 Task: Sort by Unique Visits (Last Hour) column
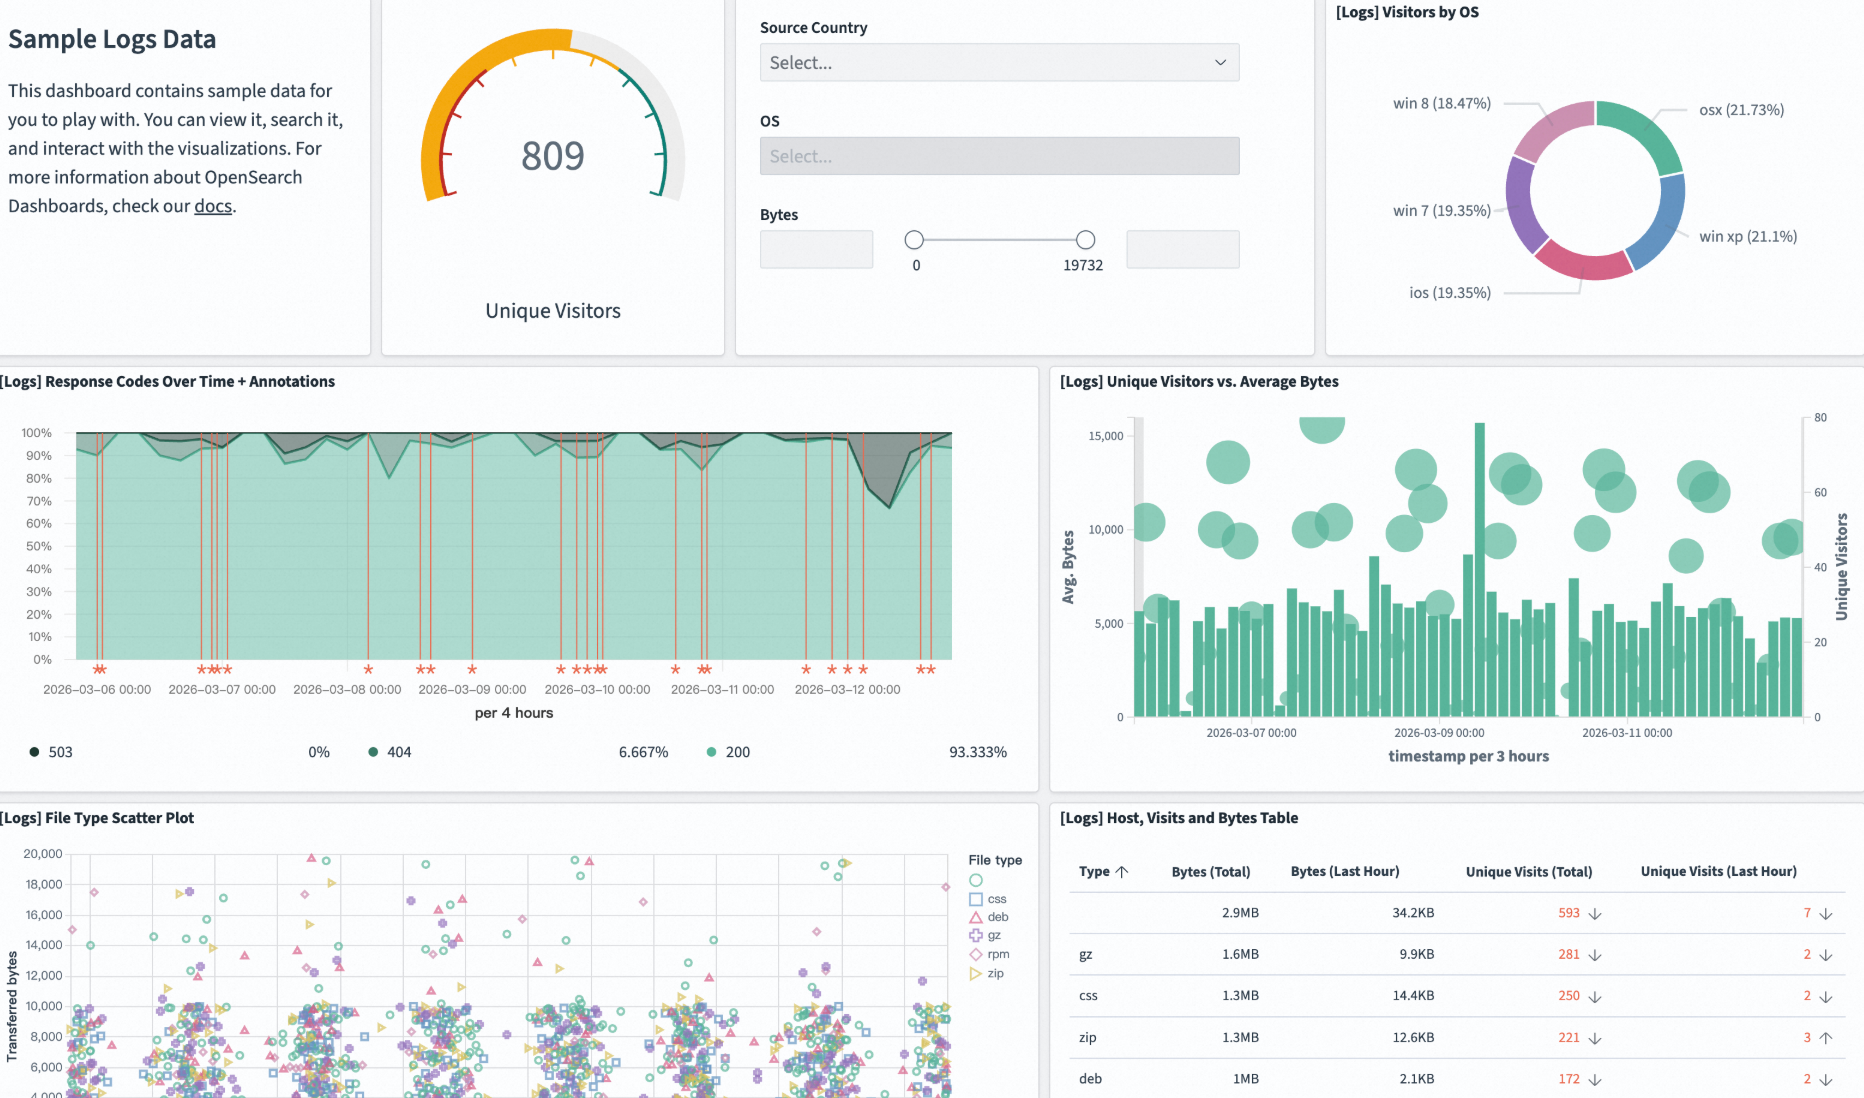click(1719, 872)
